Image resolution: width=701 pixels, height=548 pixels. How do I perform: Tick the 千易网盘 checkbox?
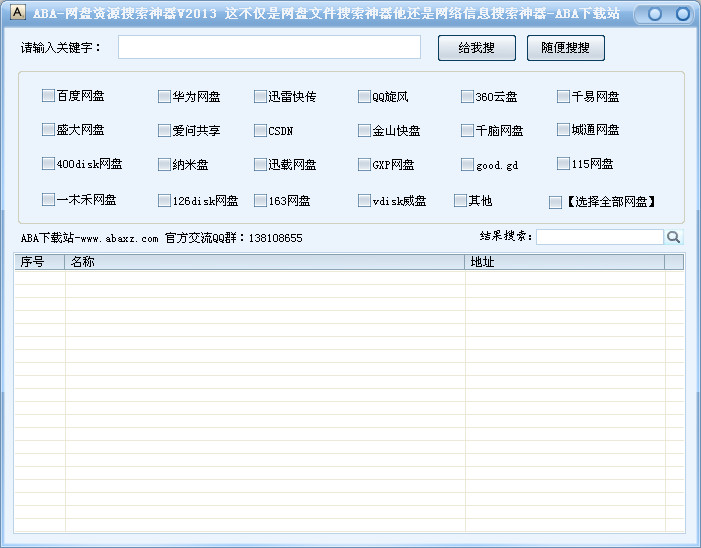tap(563, 97)
